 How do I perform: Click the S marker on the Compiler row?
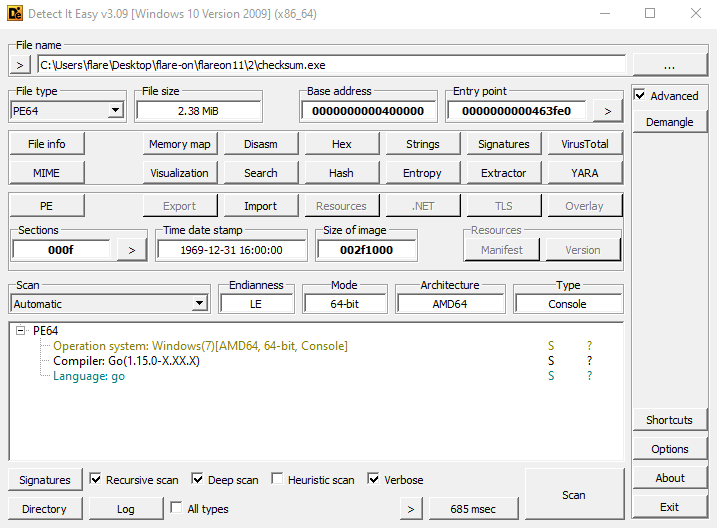pos(550,361)
